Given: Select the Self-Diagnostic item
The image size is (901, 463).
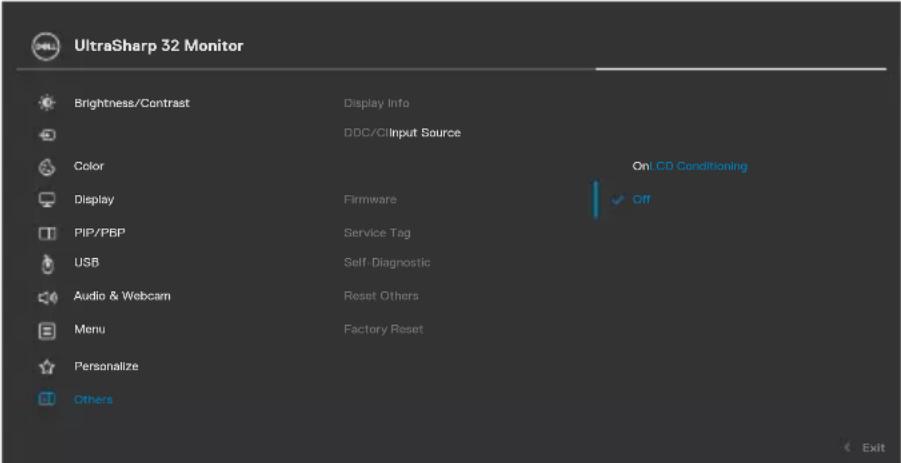Looking at the screenshot, I should pos(387,263).
